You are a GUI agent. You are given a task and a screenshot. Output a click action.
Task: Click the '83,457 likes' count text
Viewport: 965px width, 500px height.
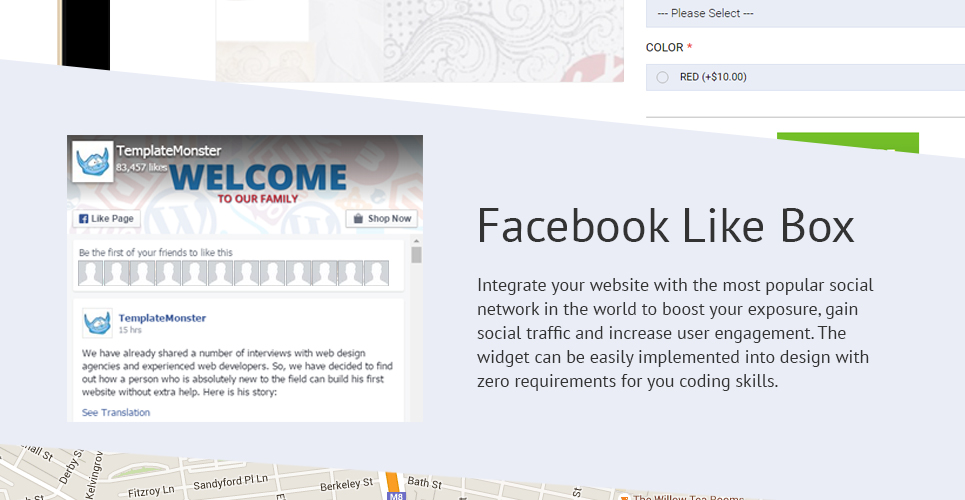(142, 167)
